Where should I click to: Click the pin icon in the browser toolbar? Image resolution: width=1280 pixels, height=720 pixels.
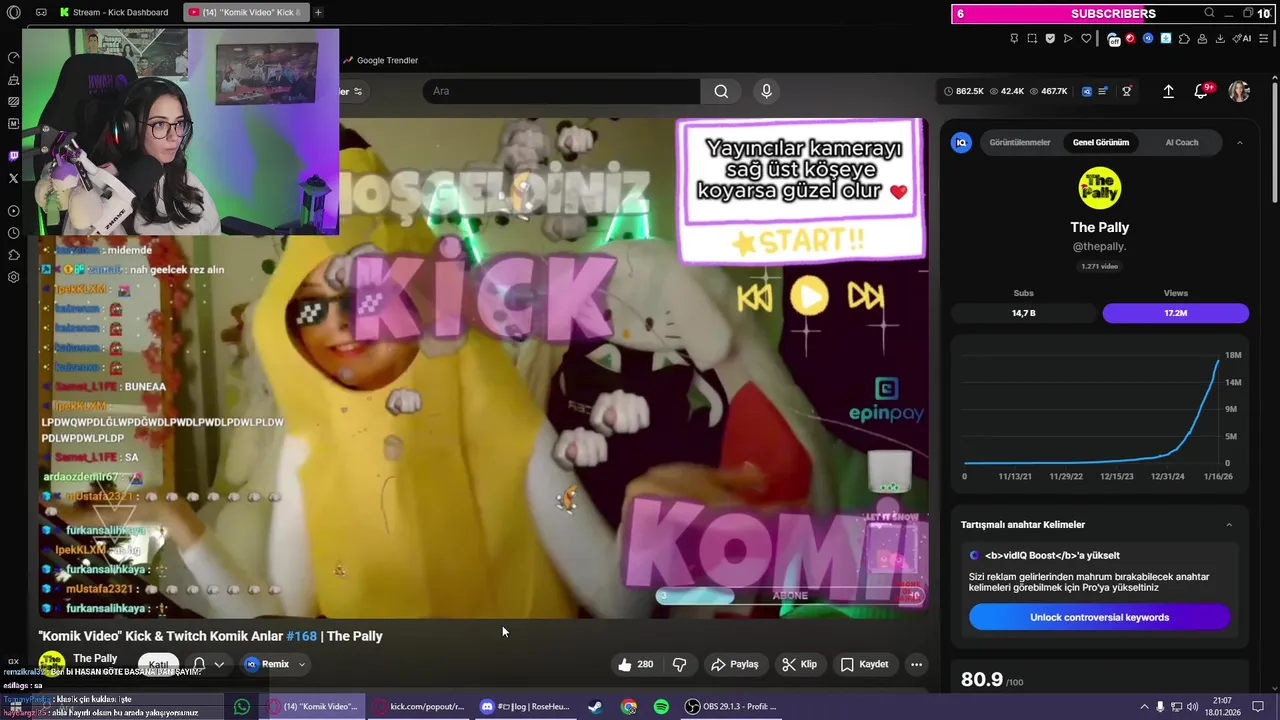tap(1014, 38)
